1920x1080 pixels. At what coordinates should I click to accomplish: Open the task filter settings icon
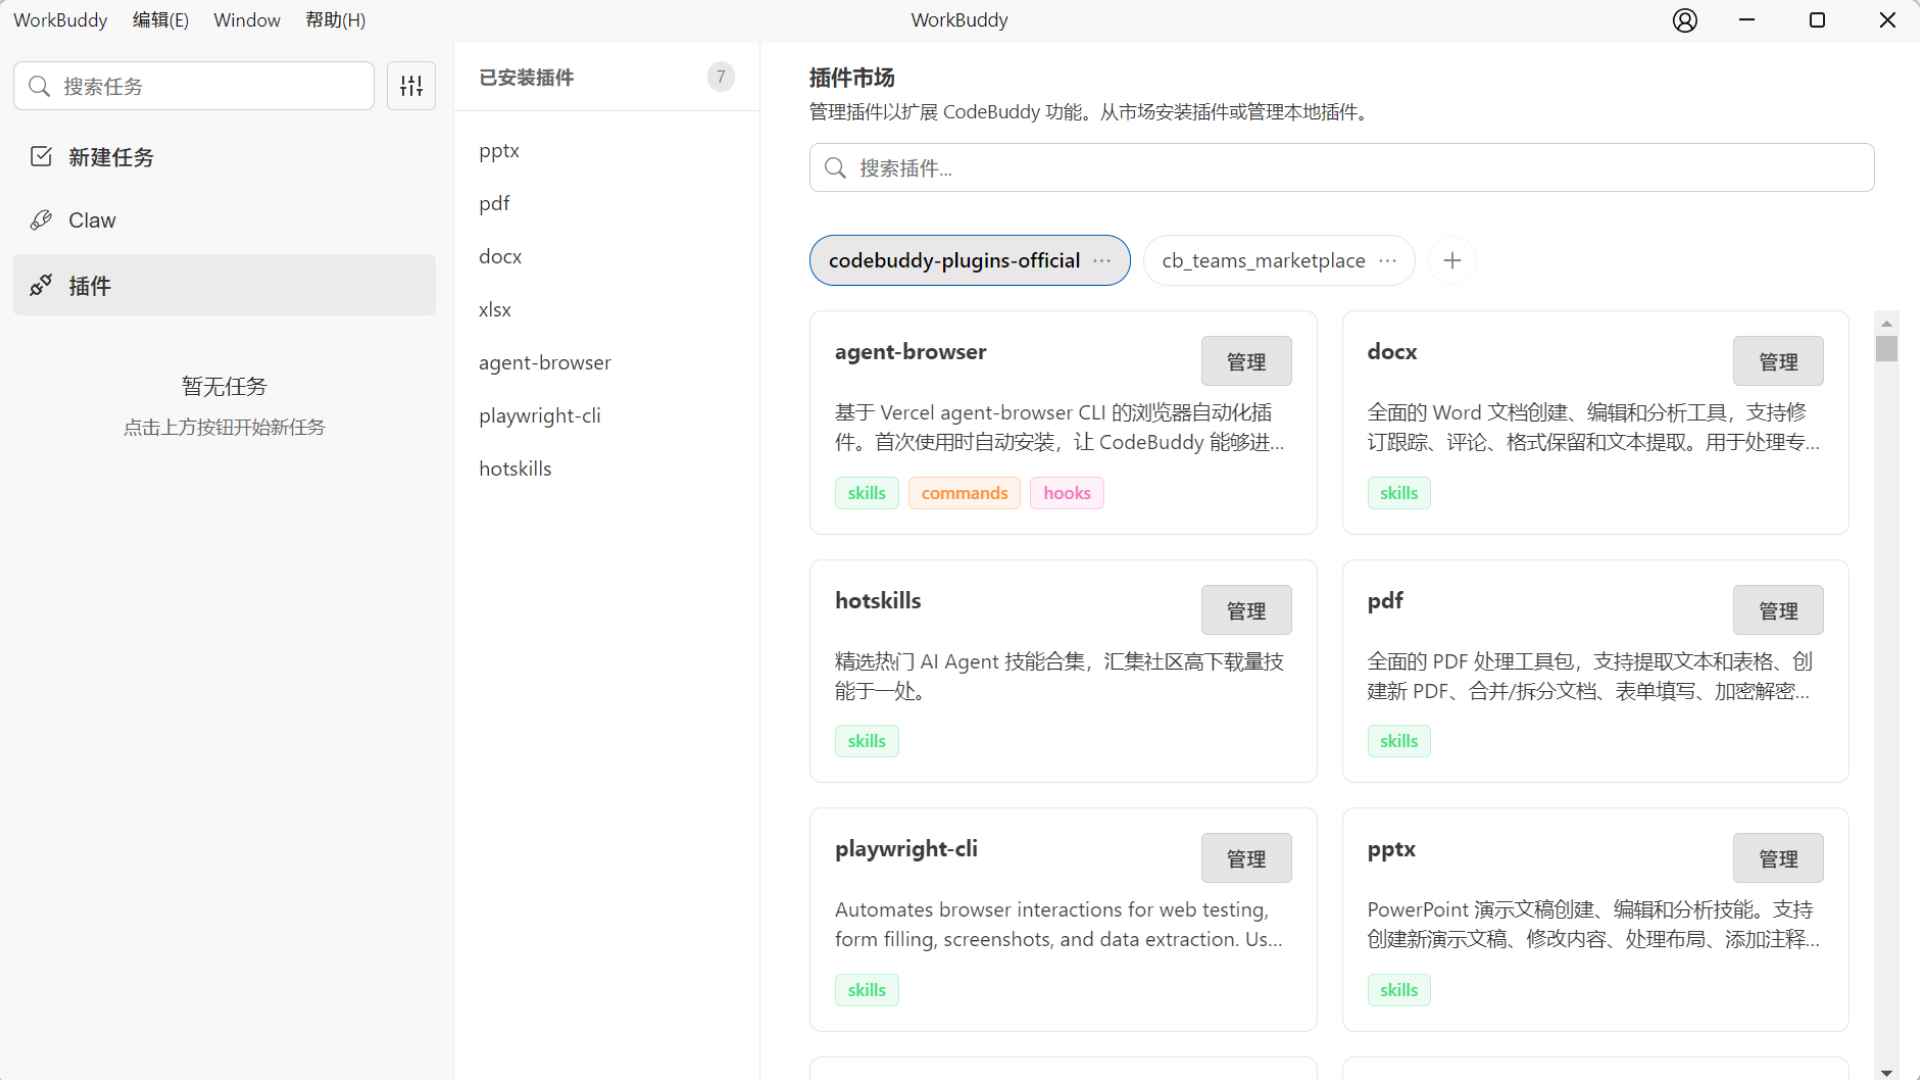[411, 86]
